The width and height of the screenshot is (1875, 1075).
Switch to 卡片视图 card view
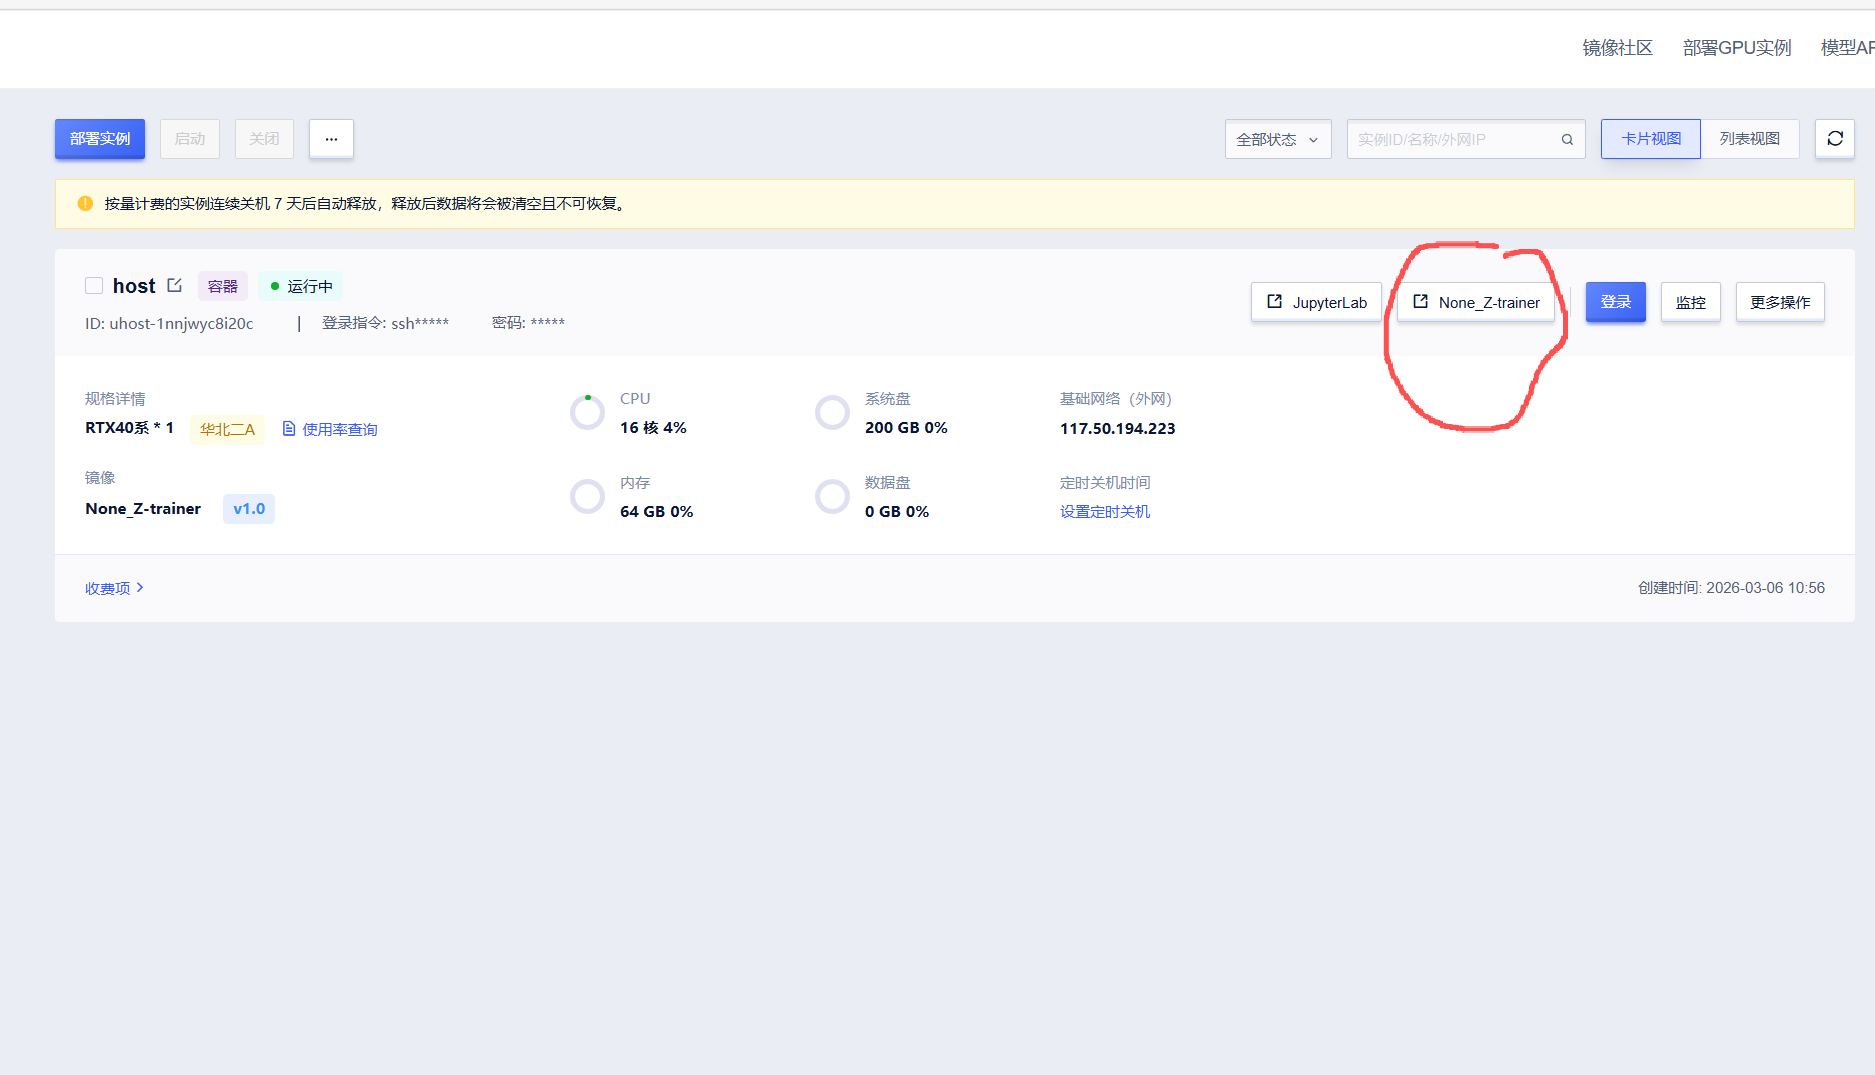(1650, 139)
